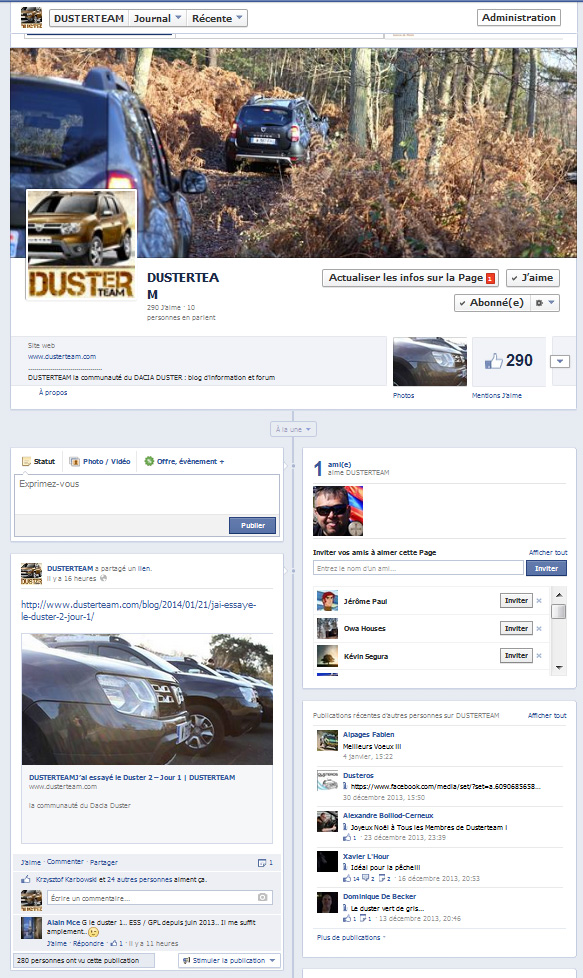
Task: Click like icon on Xavier L'Hour post
Action: click(347, 878)
